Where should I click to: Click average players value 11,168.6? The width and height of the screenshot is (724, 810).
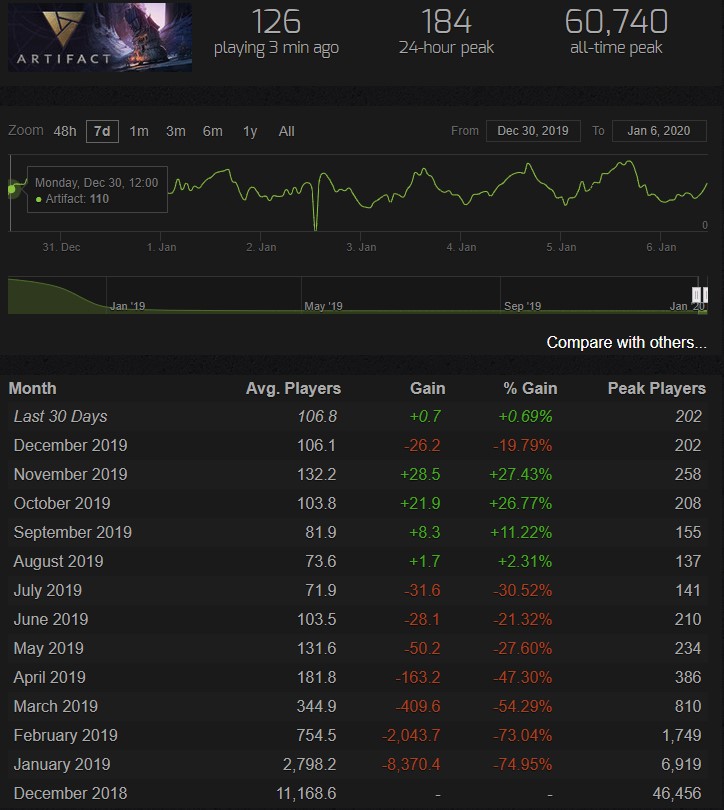point(306,792)
